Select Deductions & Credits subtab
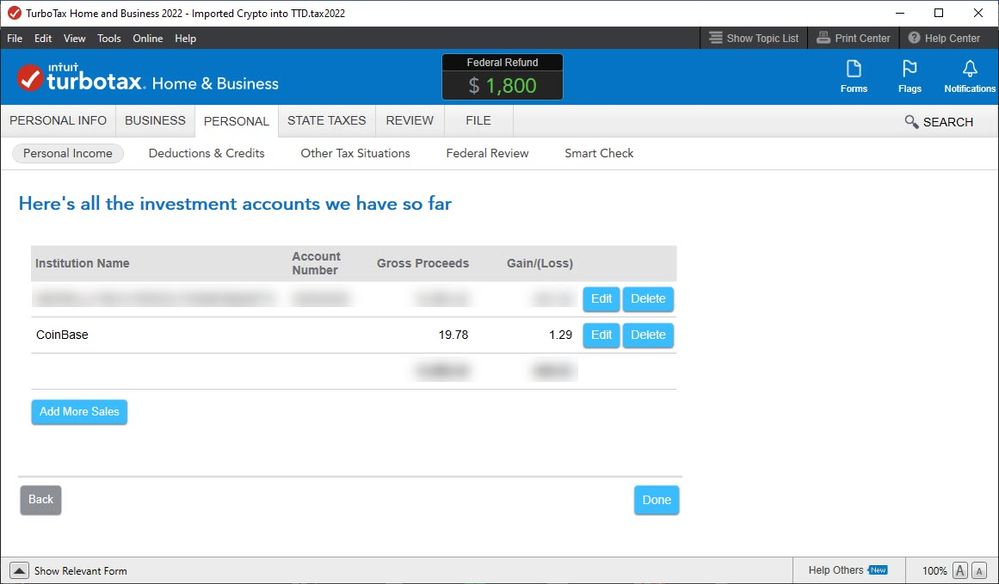999x584 pixels. click(206, 153)
